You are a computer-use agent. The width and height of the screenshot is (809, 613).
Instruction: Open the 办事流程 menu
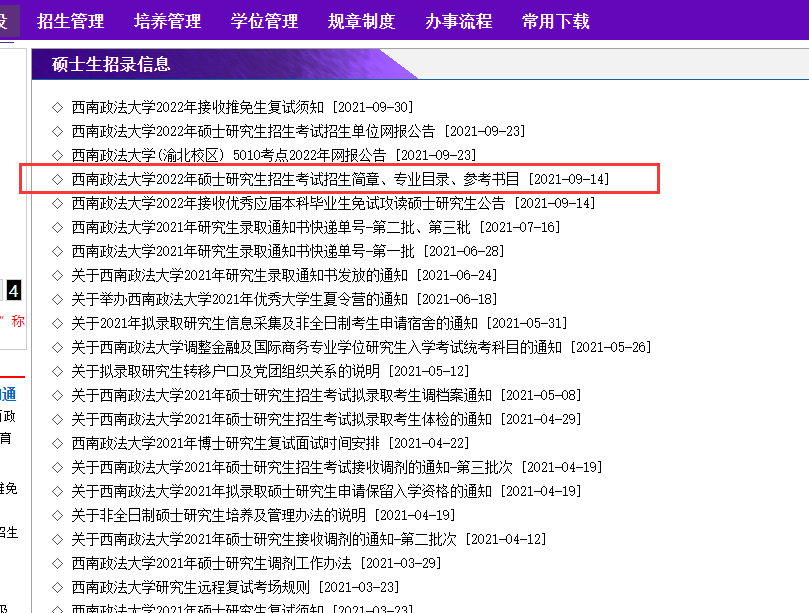459,21
